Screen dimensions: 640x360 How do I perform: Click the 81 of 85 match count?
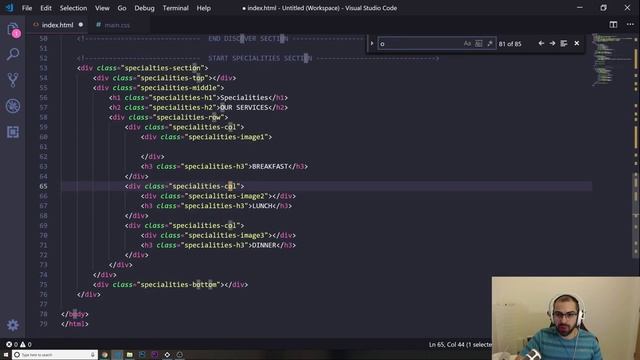510,44
